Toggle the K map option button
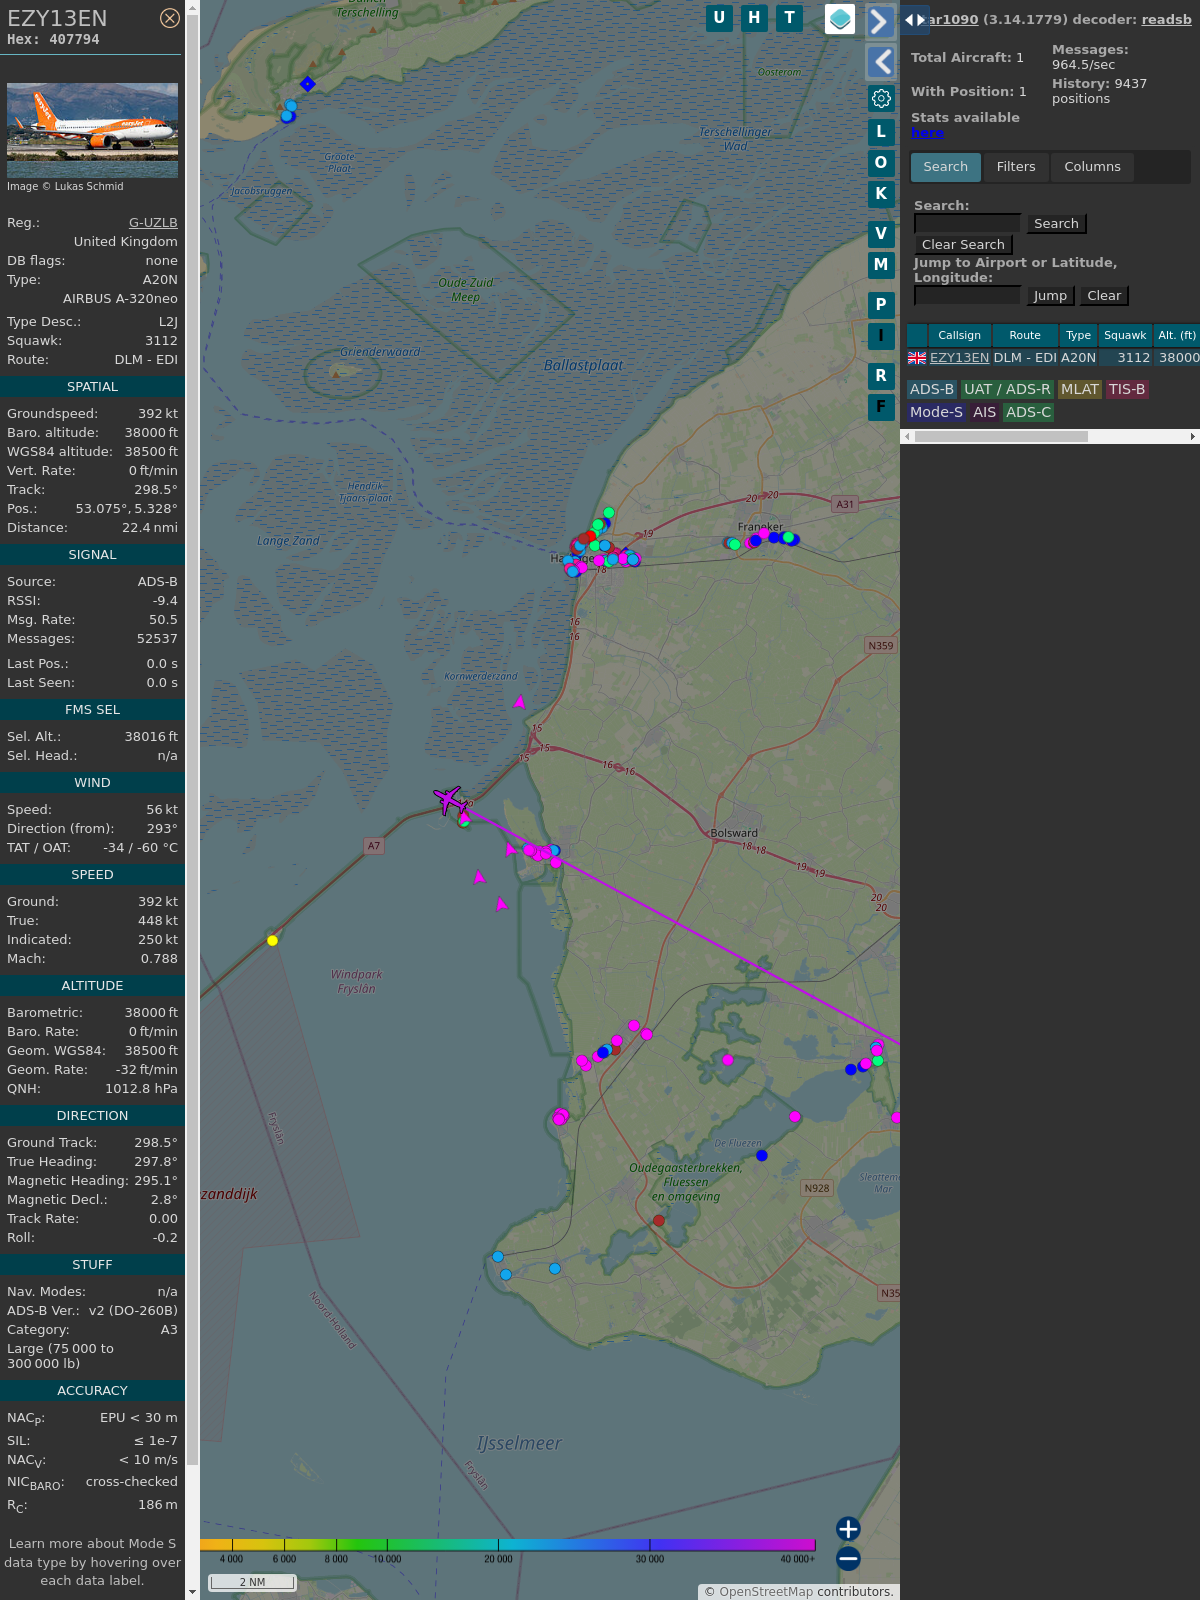 coord(881,194)
